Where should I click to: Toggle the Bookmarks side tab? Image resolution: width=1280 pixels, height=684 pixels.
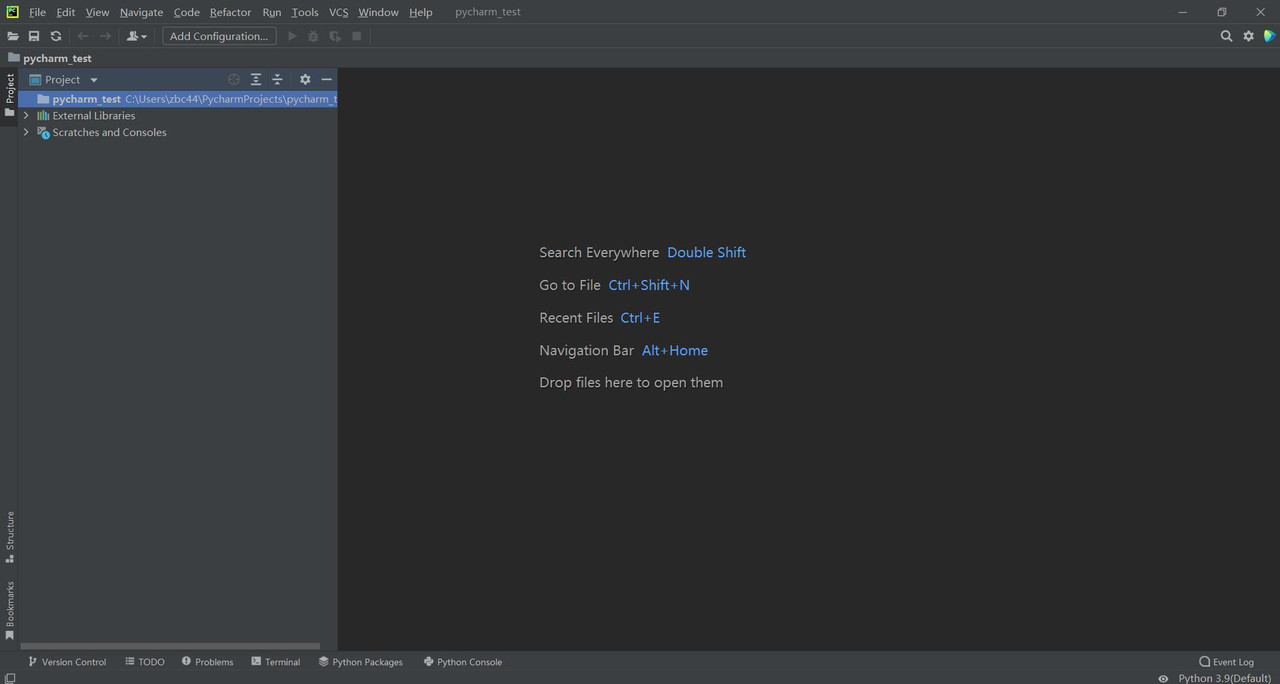click(9, 610)
